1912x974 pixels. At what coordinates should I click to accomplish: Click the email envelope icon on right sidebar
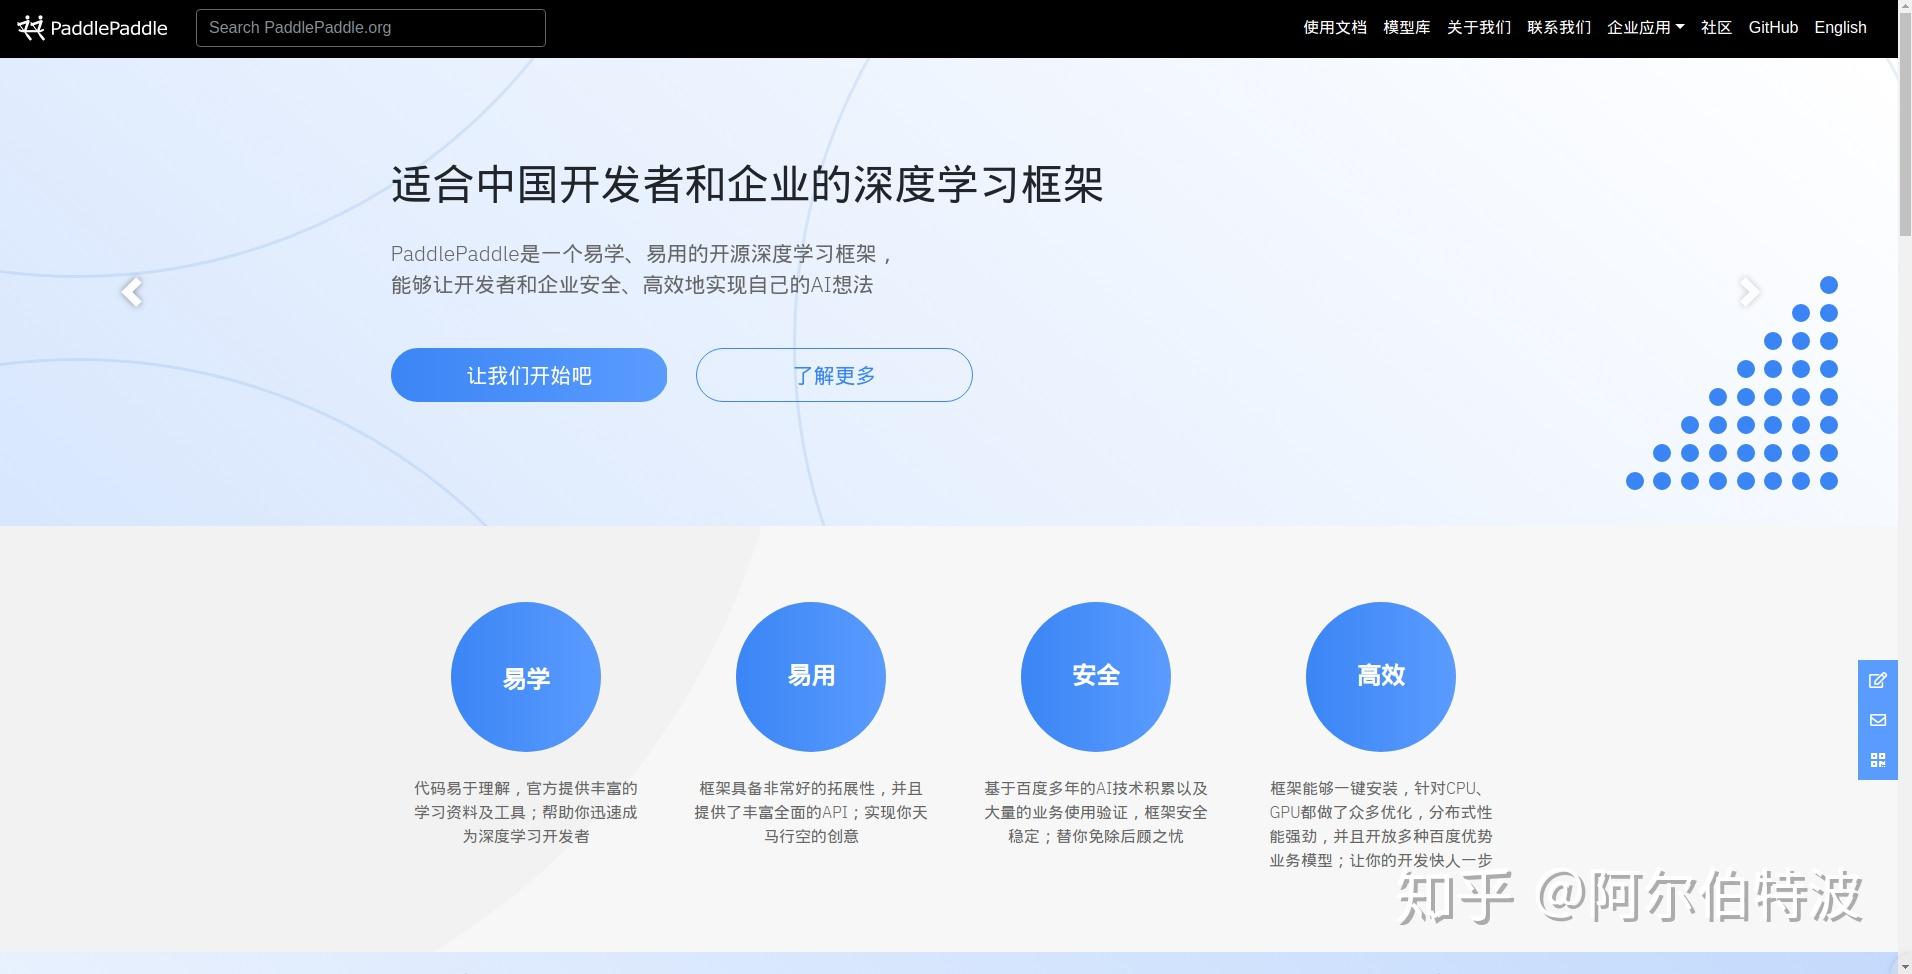tap(1879, 720)
